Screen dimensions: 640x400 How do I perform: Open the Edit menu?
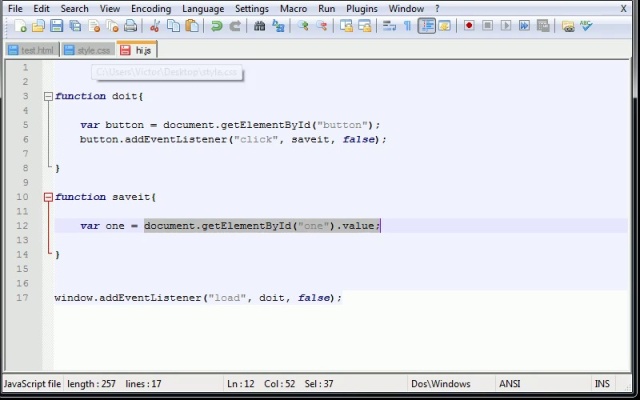(x=41, y=9)
